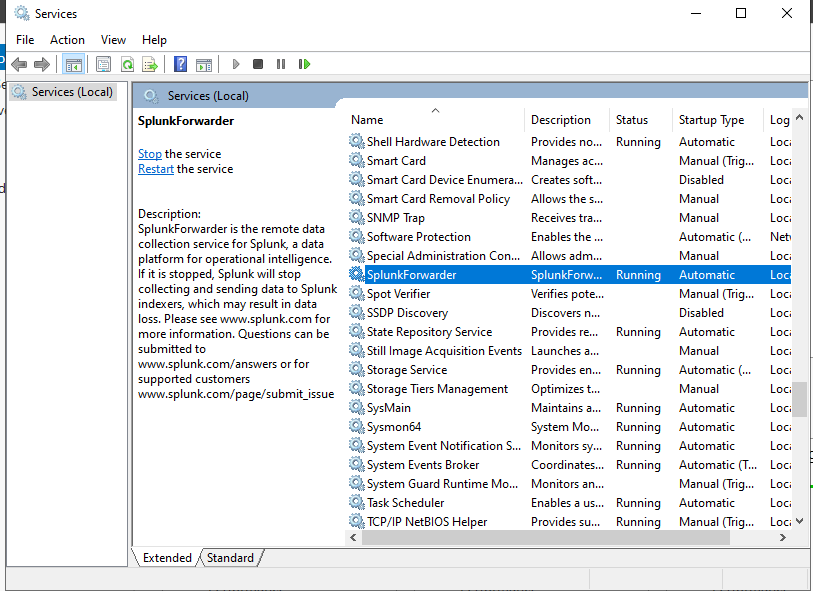The image size is (813, 591).
Task: Click the horizontal scrollbar thumb
Action: point(546,538)
